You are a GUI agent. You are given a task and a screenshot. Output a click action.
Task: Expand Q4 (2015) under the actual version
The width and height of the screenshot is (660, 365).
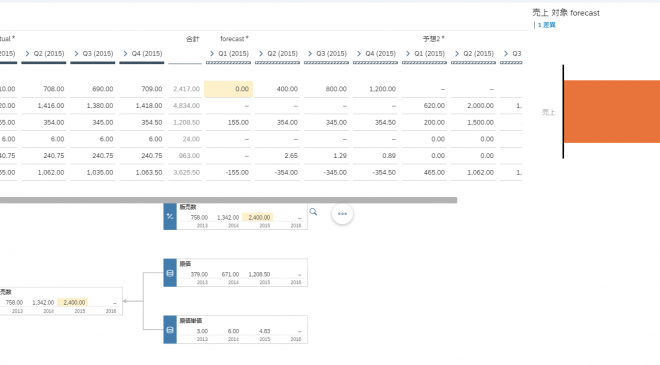pyautogui.click(x=125, y=53)
